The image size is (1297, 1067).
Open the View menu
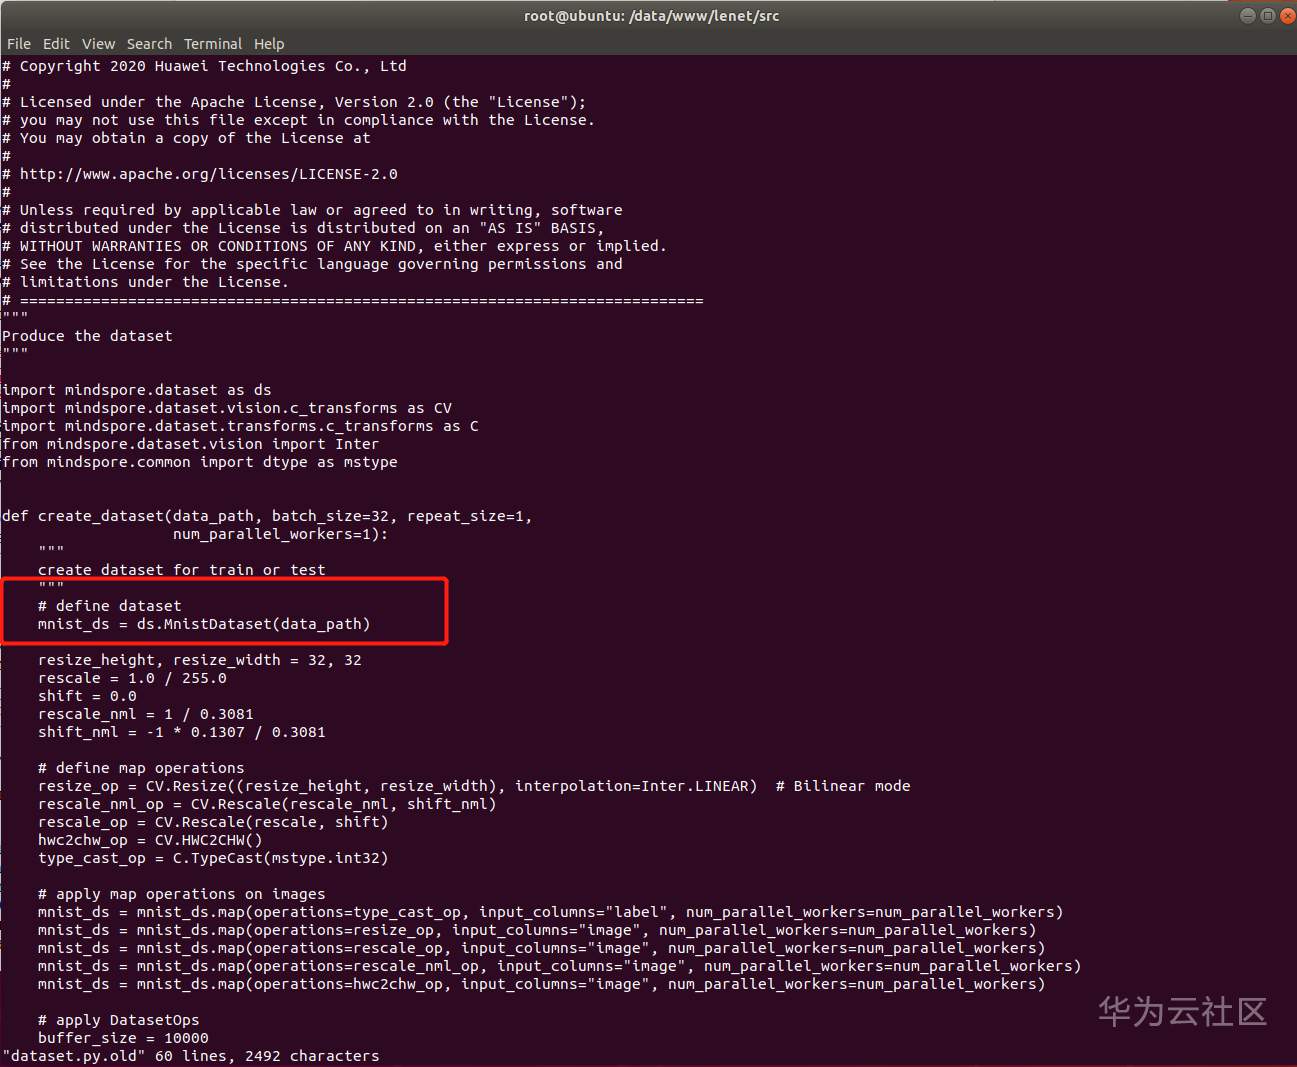(98, 44)
